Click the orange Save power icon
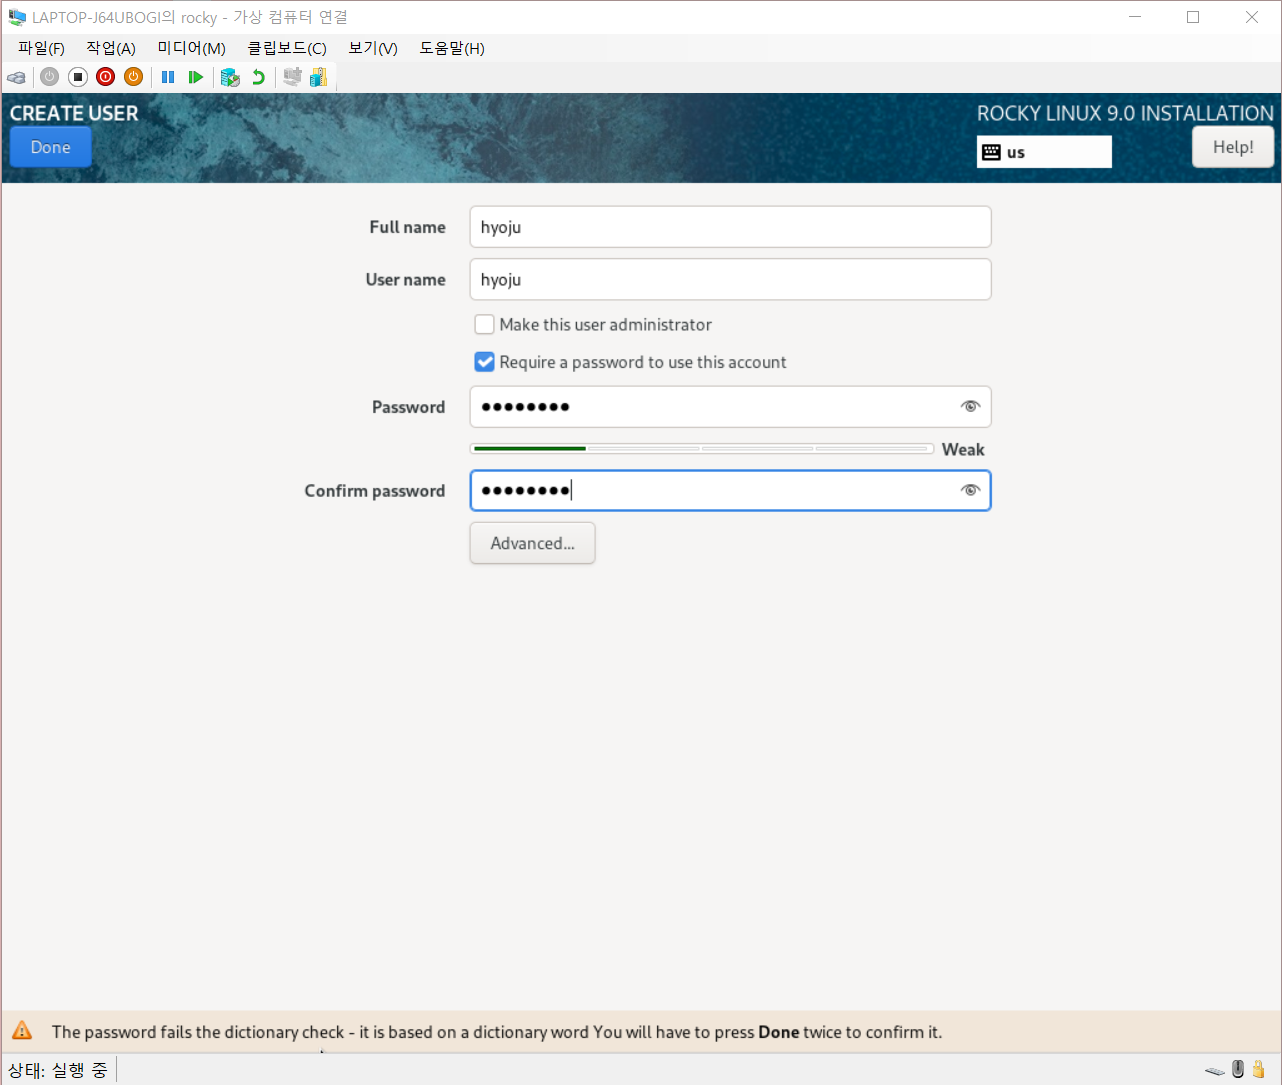 (133, 77)
